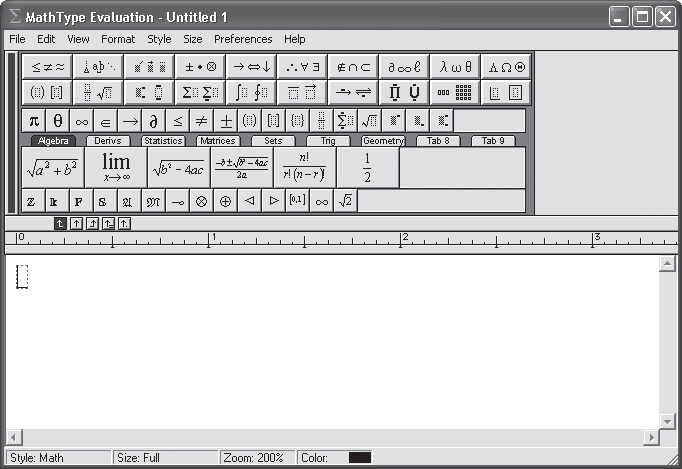The width and height of the screenshot is (682, 469).
Task: Open the relational symbols palette (≤ ≠ ≈)
Action: [47, 67]
